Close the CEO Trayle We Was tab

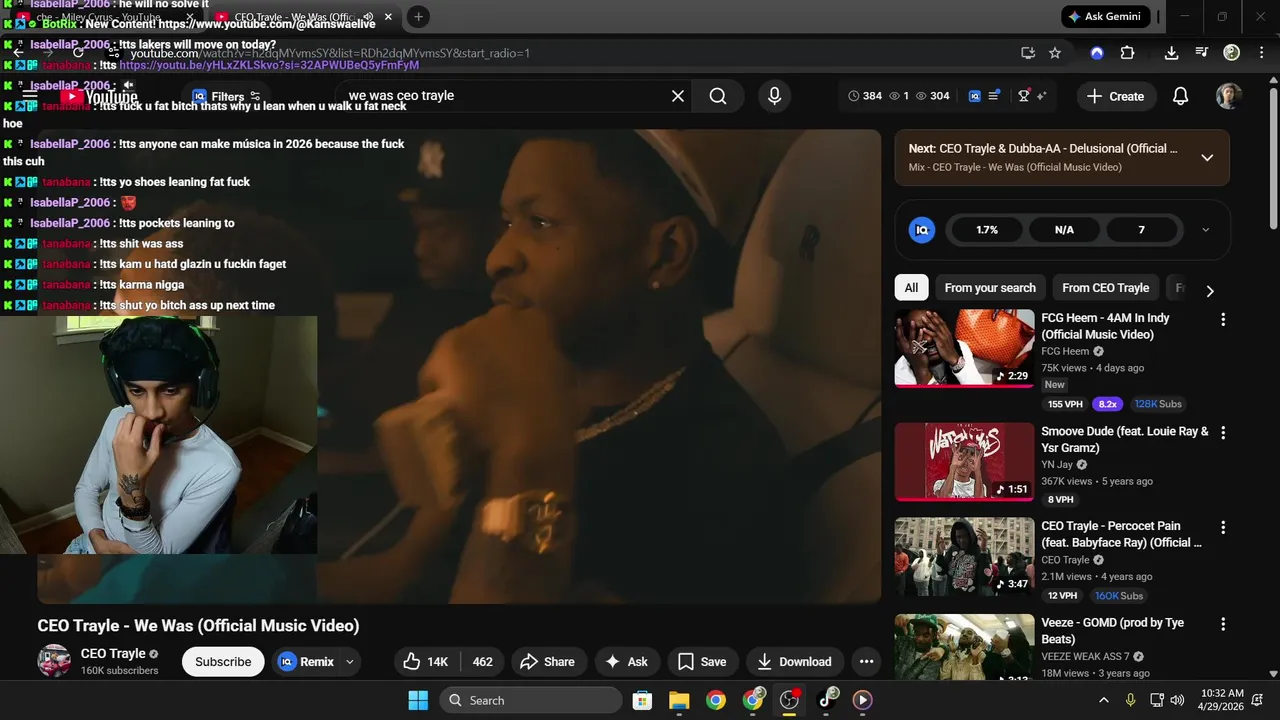click(x=388, y=17)
